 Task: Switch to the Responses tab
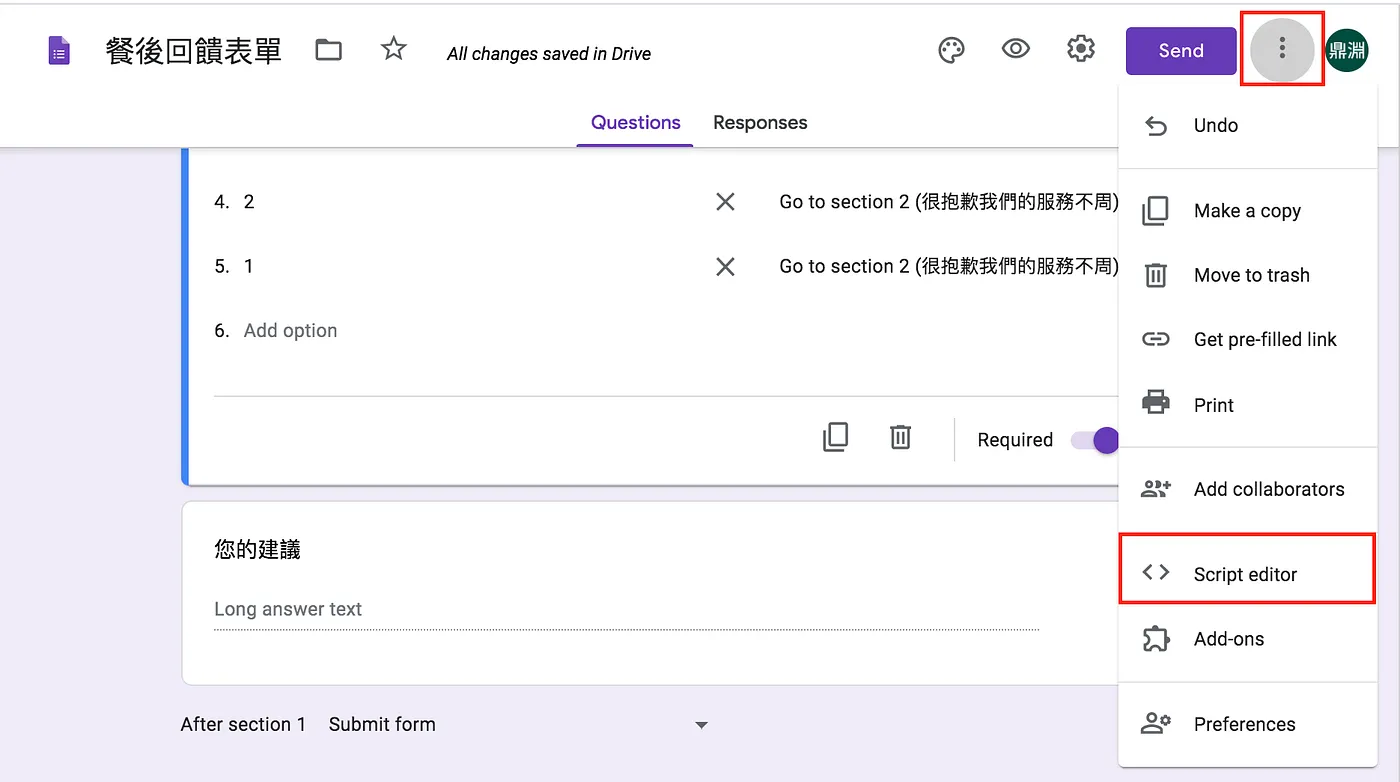(760, 123)
